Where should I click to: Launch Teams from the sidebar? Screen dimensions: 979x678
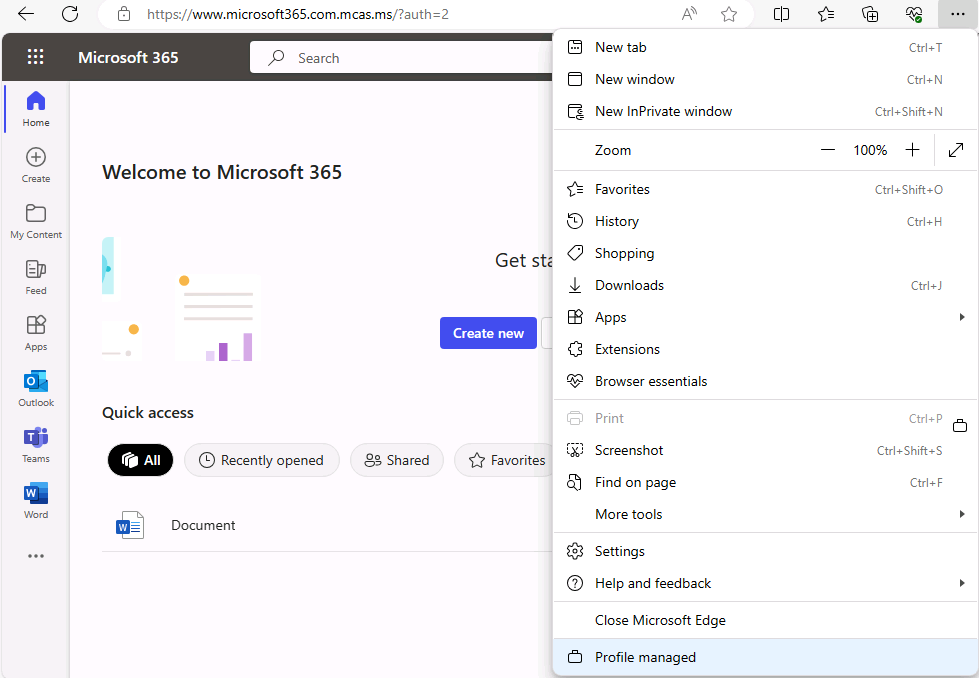(36, 445)
